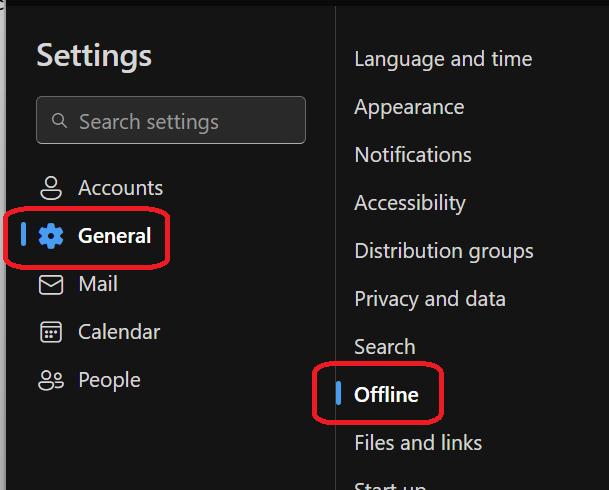
Task: Click the magnifier icon in the search box
Action: [60, 121]
